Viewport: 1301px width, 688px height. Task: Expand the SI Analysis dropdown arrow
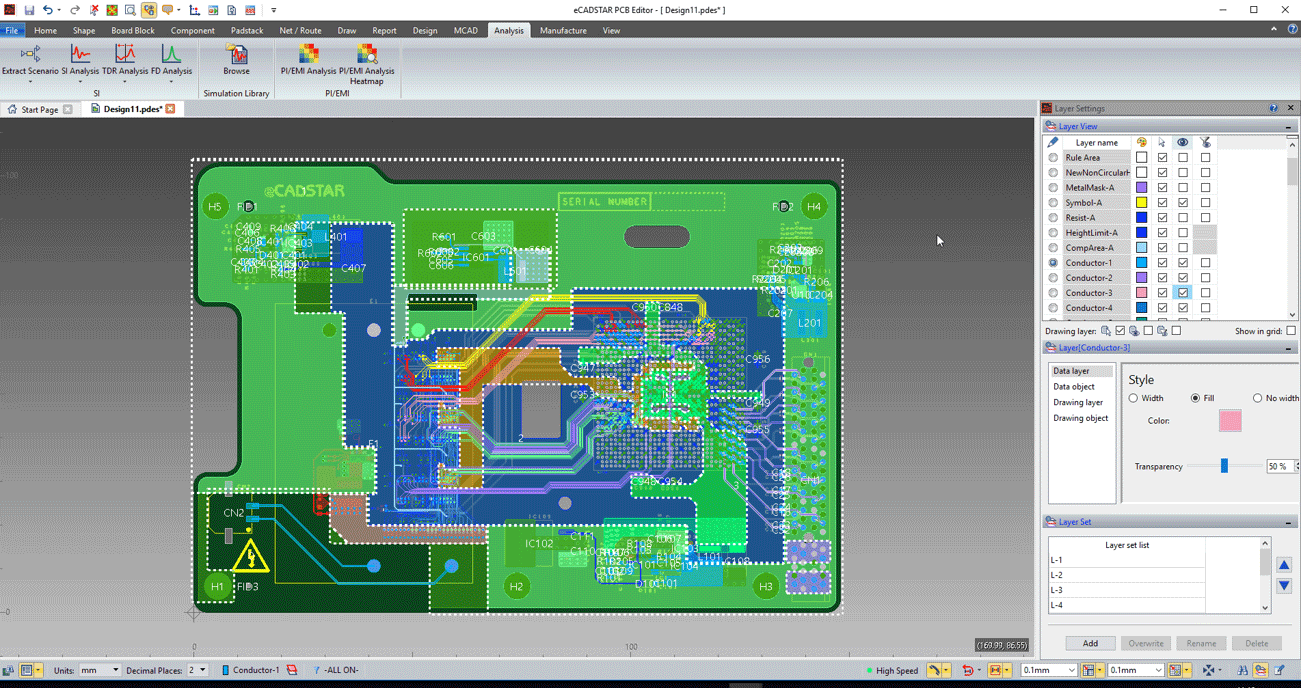(x=80, y=82)
